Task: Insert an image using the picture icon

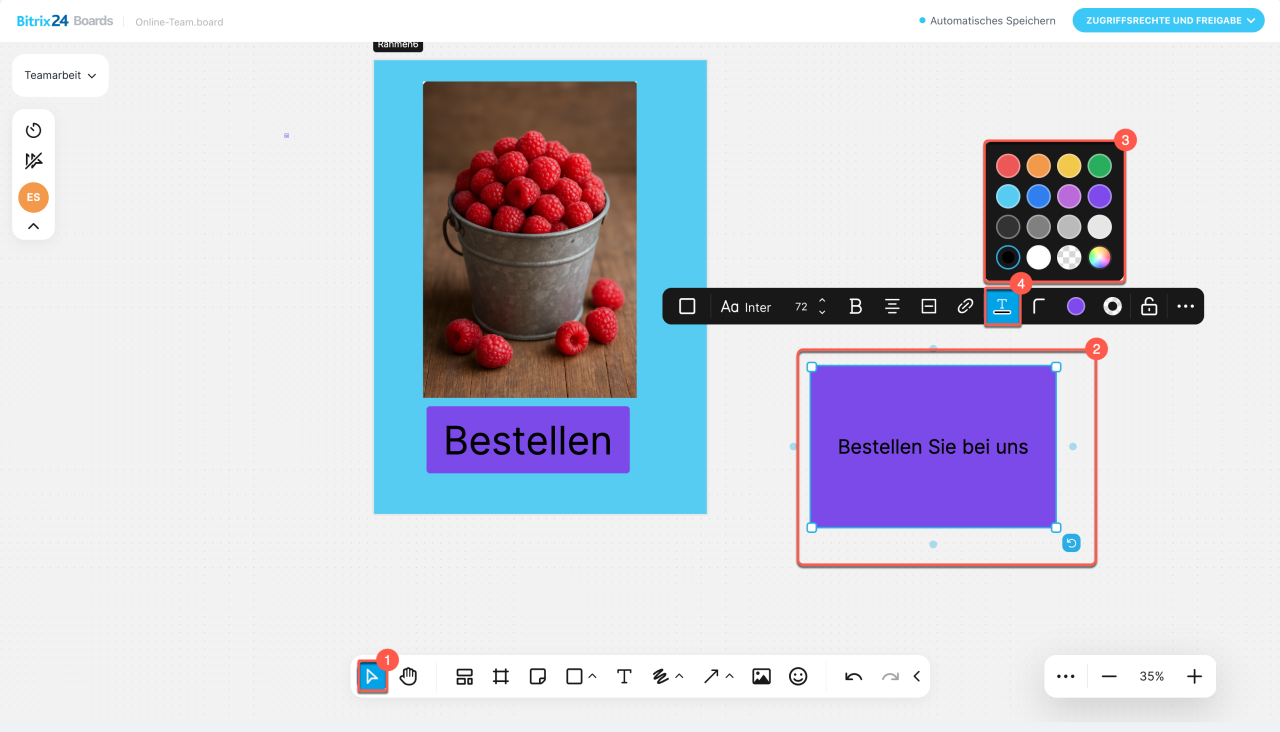Action: click(x=761, y=677)
